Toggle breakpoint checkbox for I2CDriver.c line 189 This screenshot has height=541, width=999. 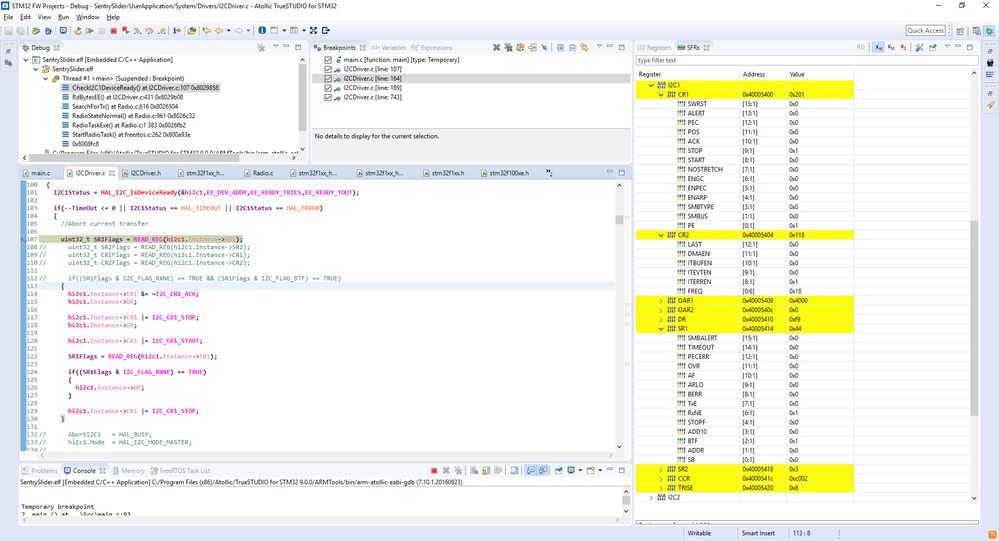point(328,88)
